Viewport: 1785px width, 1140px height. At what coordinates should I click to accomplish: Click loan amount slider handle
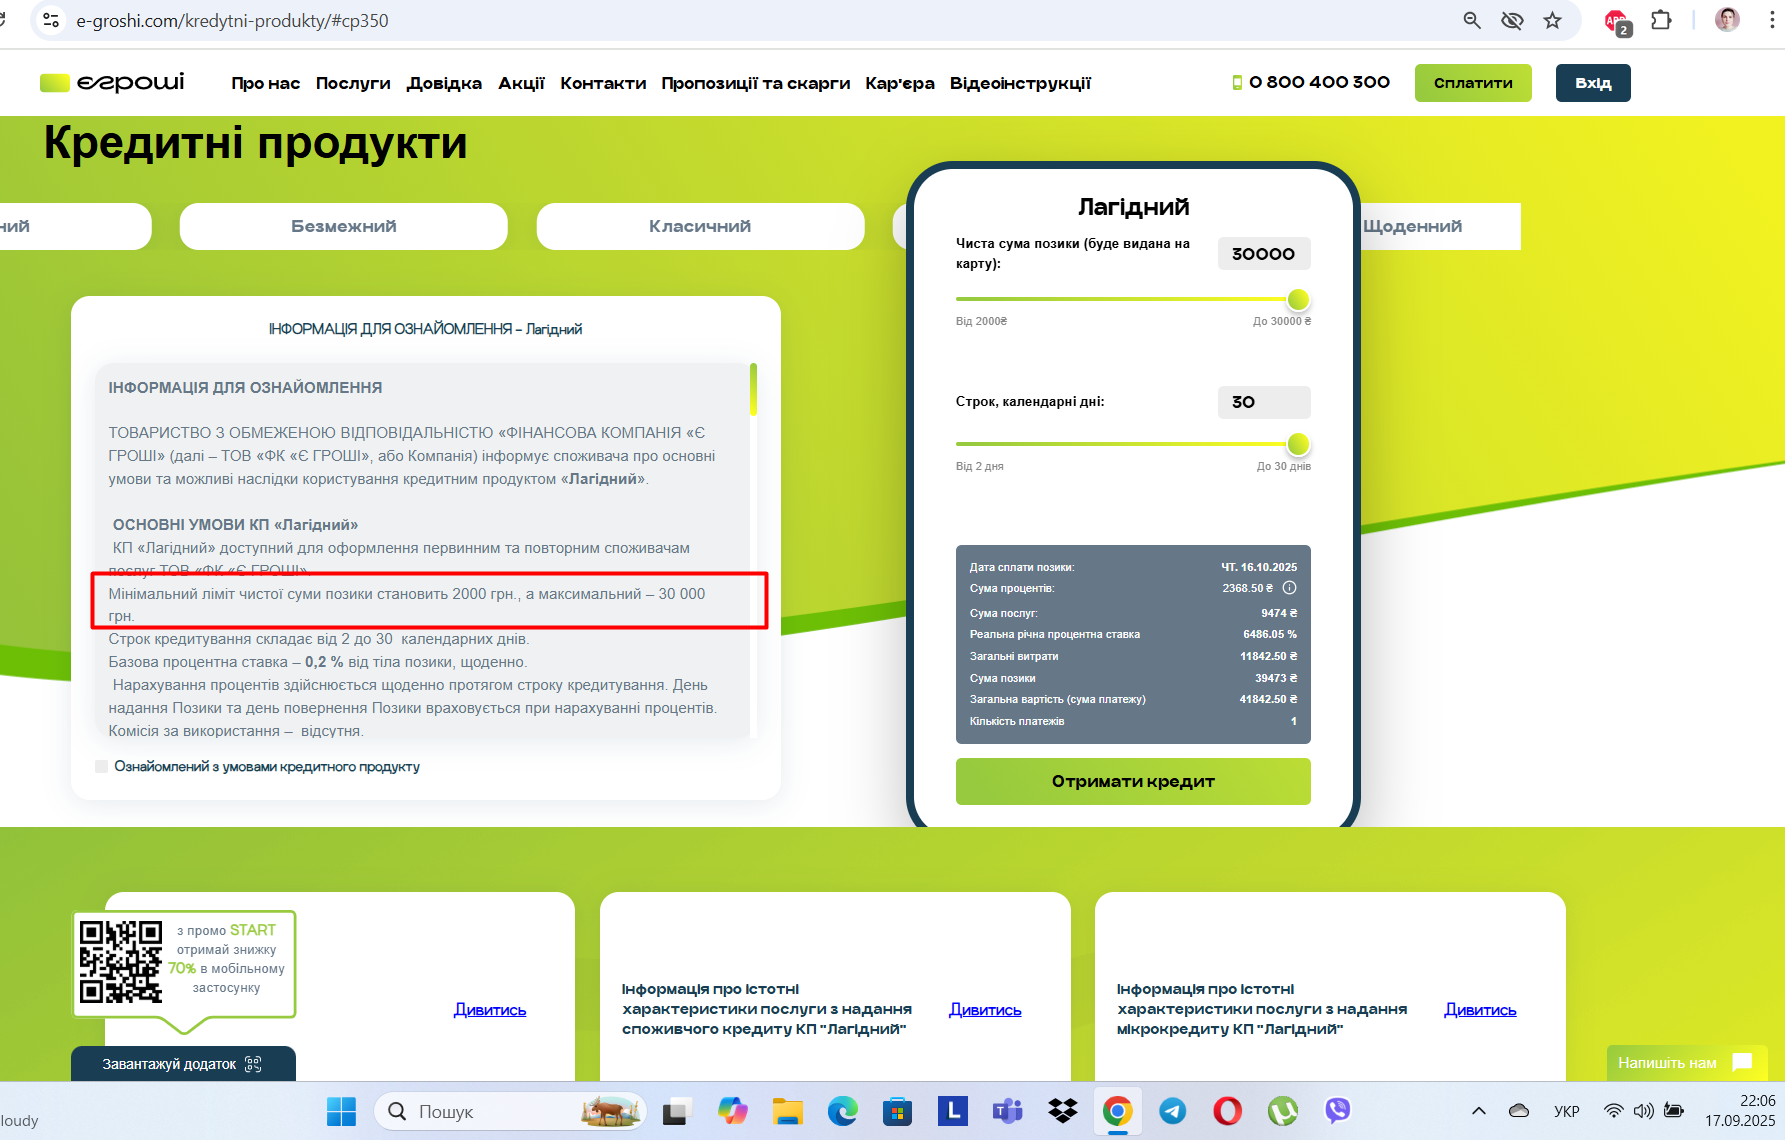coord(1298,299)
